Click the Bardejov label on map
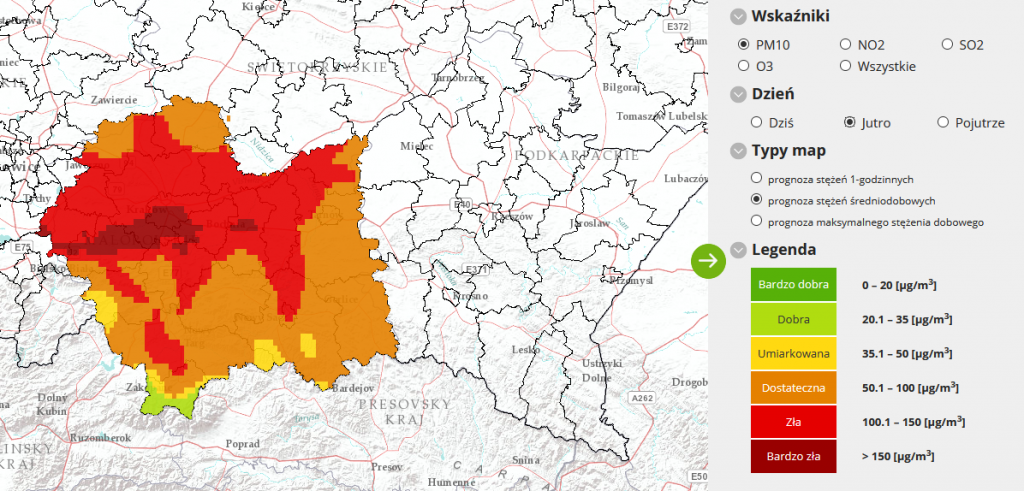Viewport: 1024px width, 491px height. (352, 388)
